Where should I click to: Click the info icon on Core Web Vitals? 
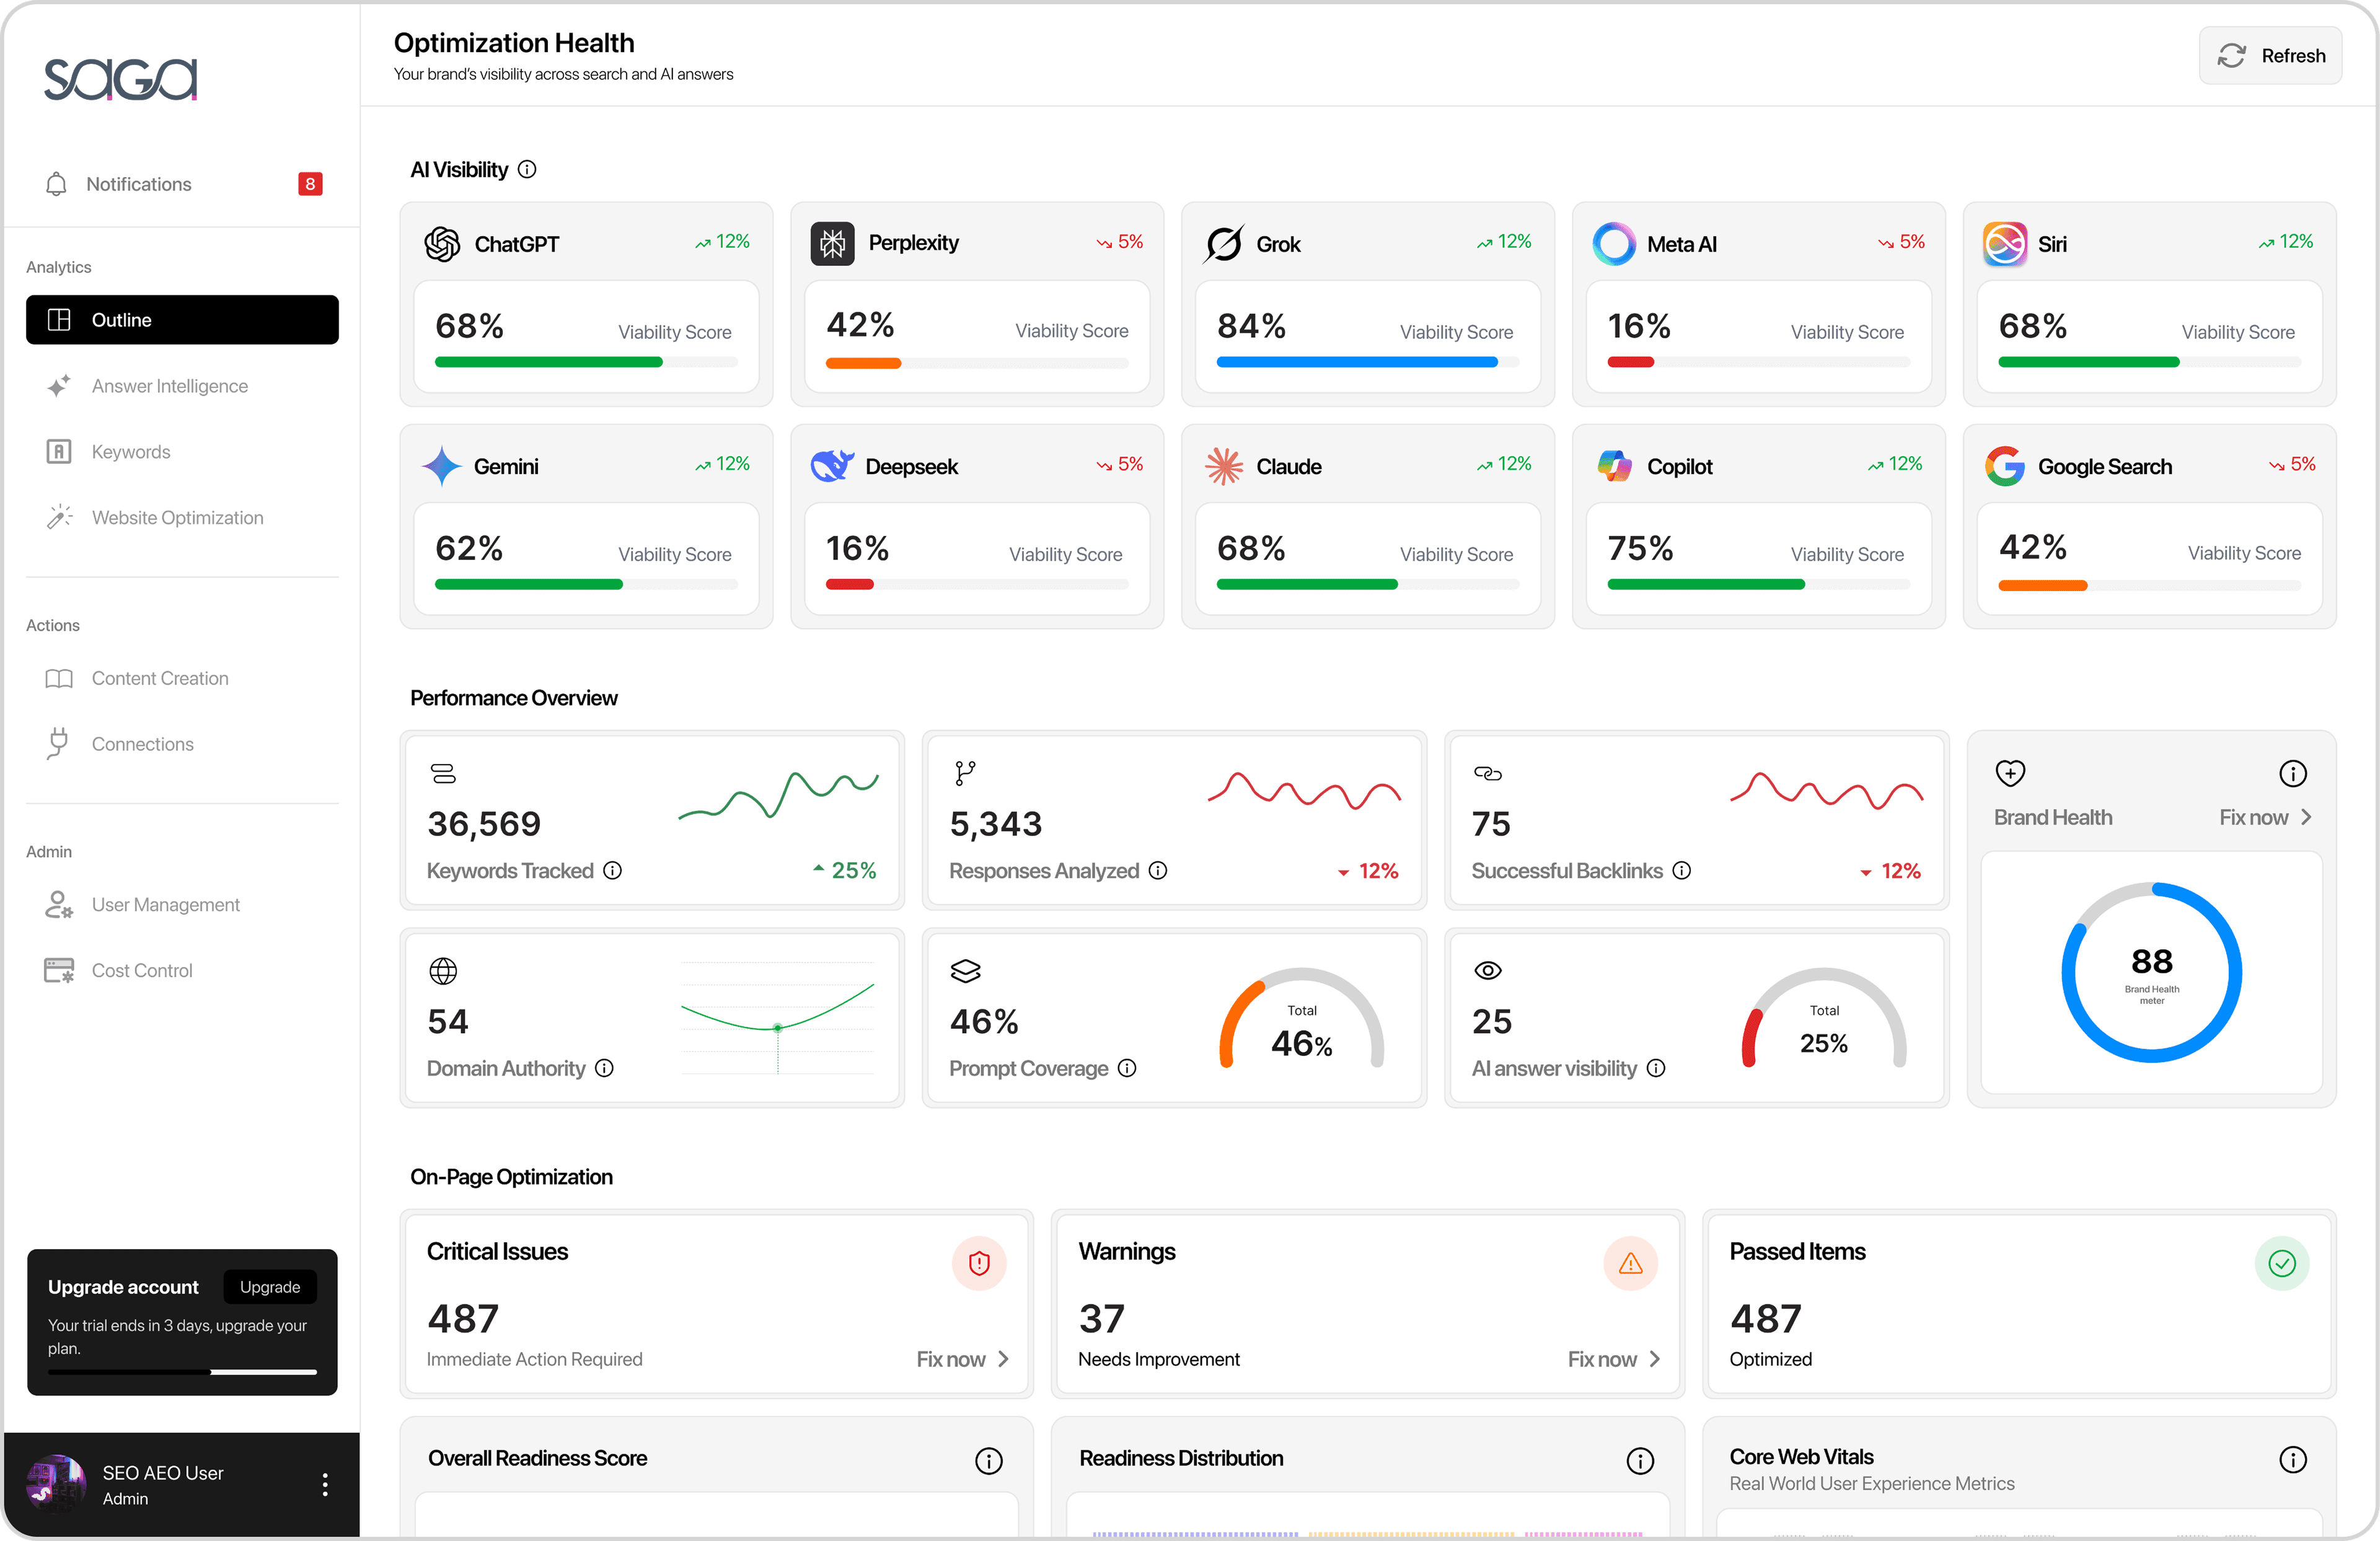pyautogui.click(x=2293, y=1460)
